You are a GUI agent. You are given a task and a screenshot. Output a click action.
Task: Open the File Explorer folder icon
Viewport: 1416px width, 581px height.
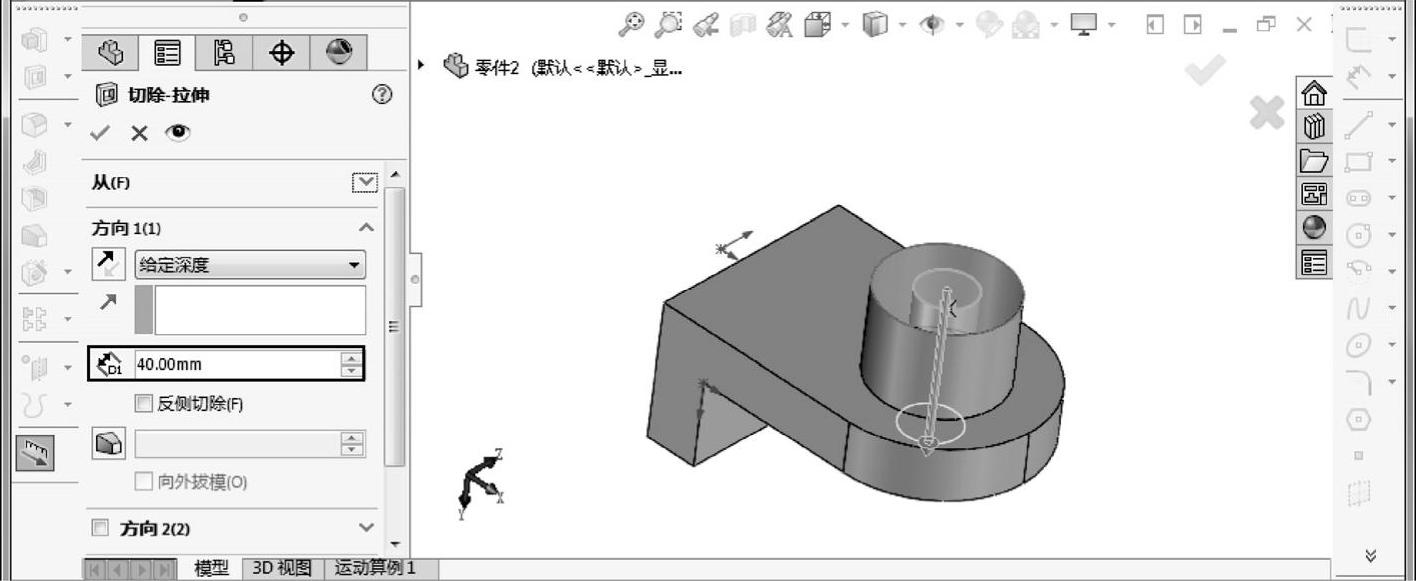pos(1314,160)
